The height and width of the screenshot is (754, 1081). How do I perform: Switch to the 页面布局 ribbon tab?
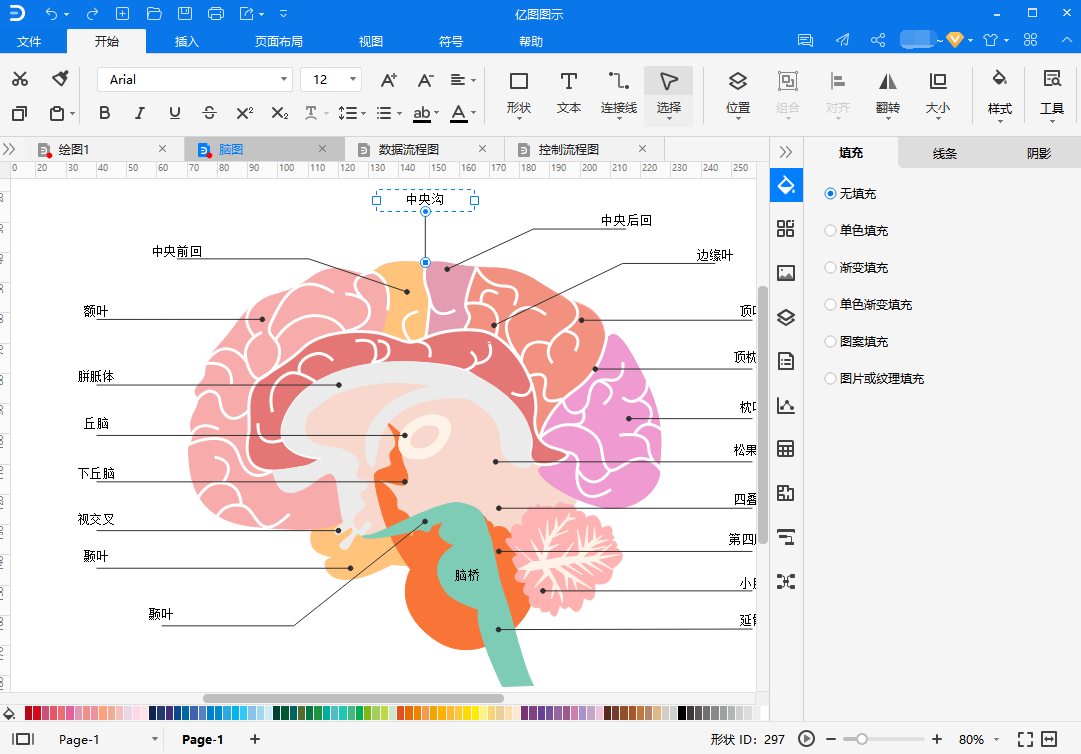click(x=279, y=41)
